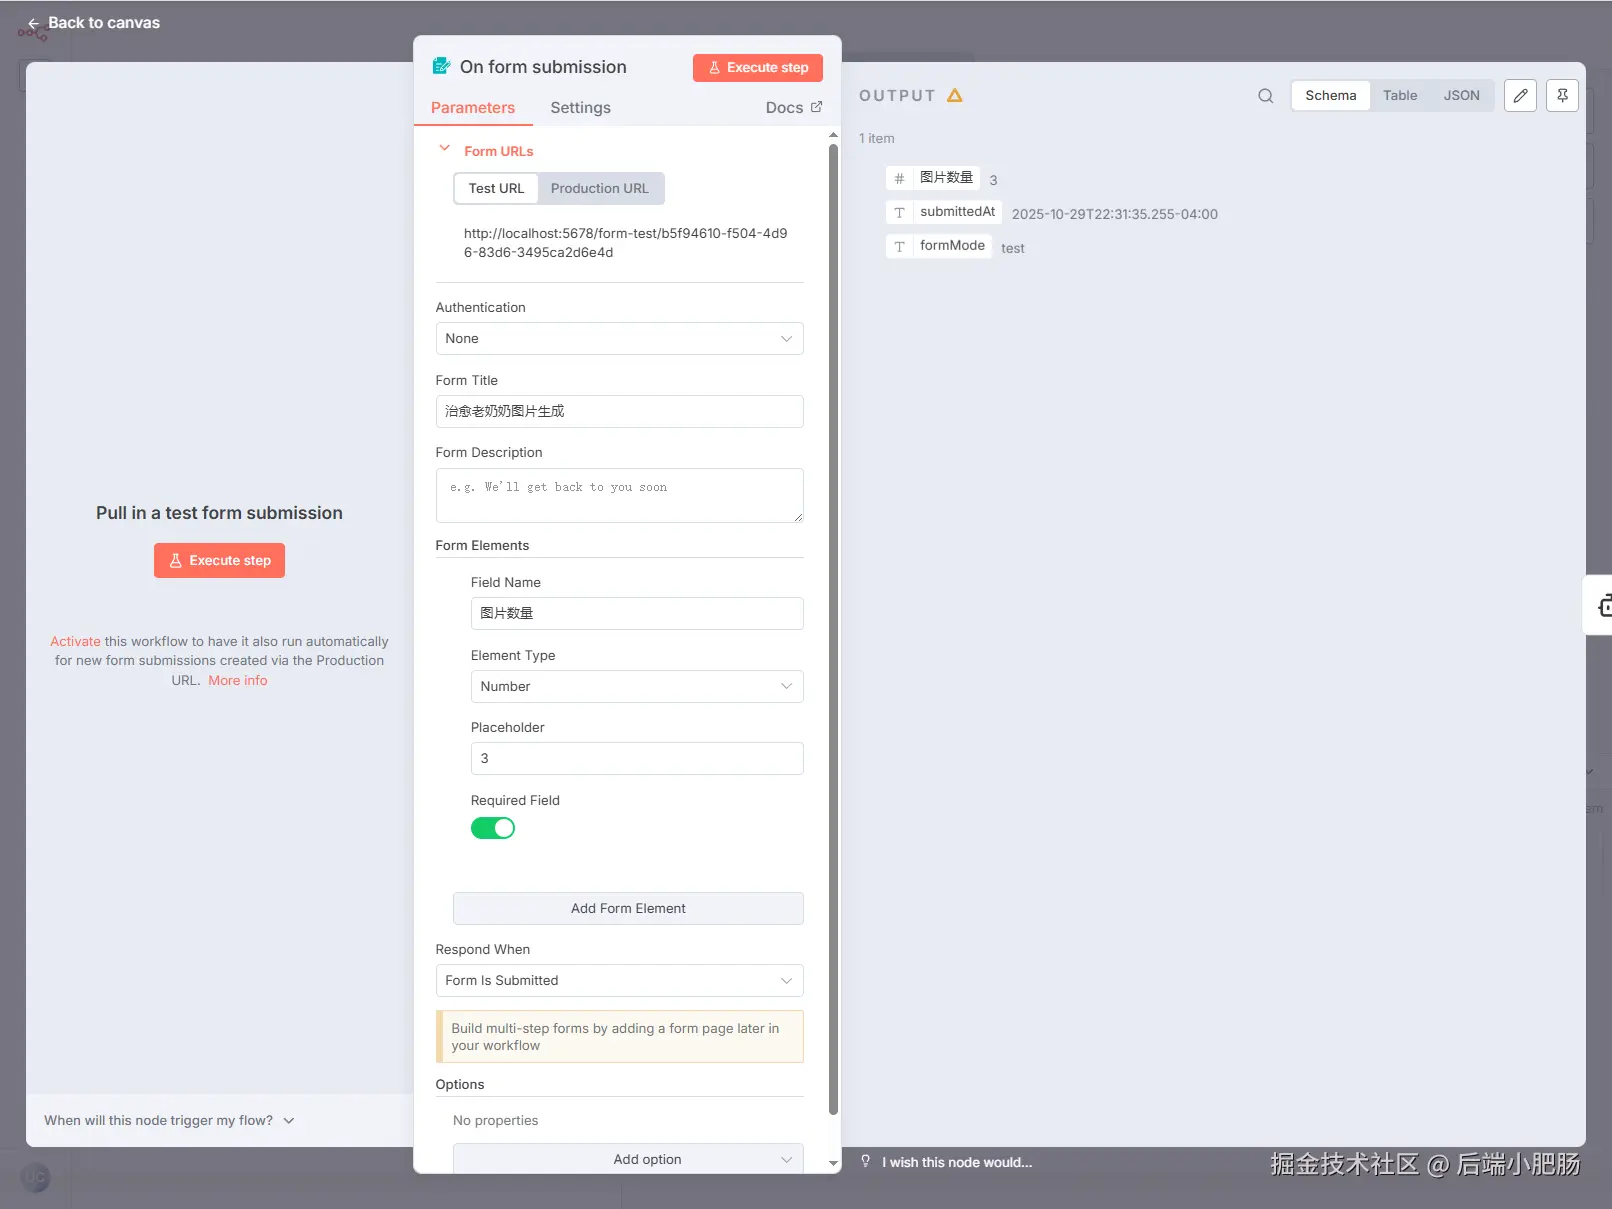The image size is (1612, 1209).
Task: Click the text type icon beside submittedAt
Action: [899, 212]
